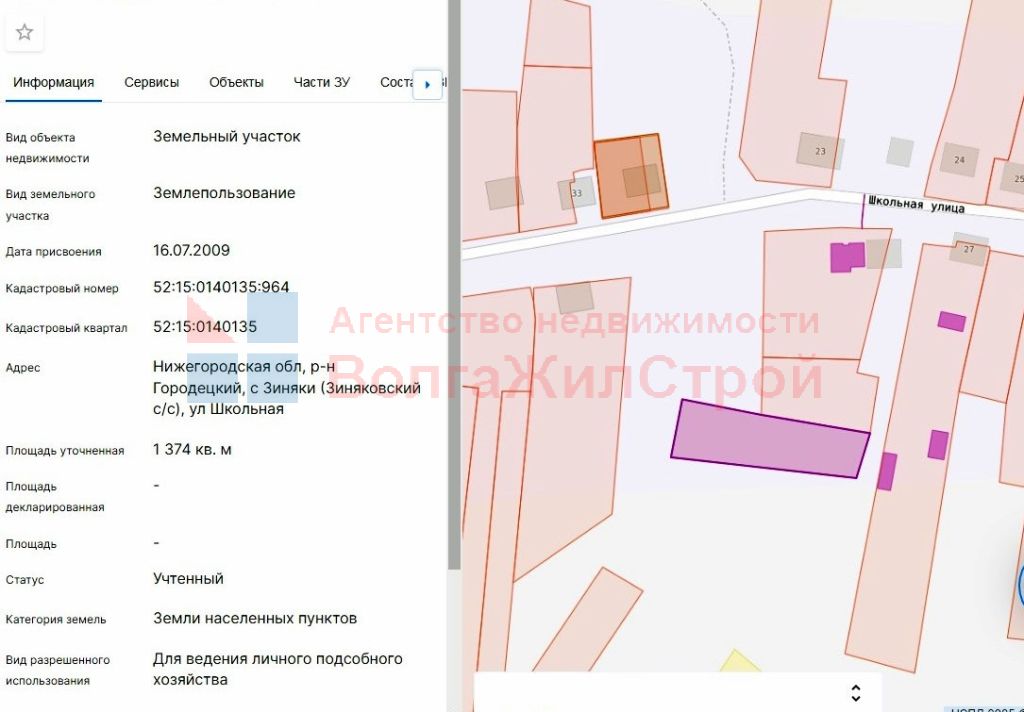Image resolution: width=1024 pixels, height=712 pixels.
Task: Click the status value Учтенный
Action: coord(188,579)
